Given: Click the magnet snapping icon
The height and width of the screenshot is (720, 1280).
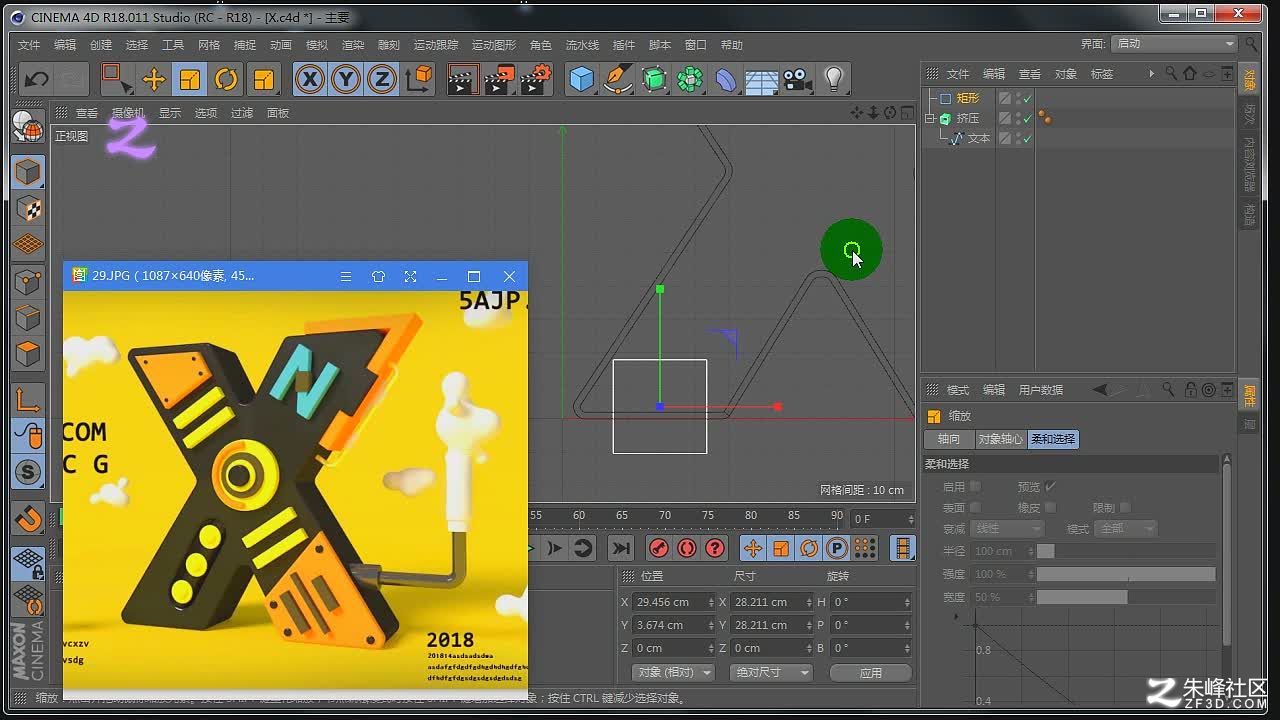Looking at the screenshot, I should coord(28,519).
